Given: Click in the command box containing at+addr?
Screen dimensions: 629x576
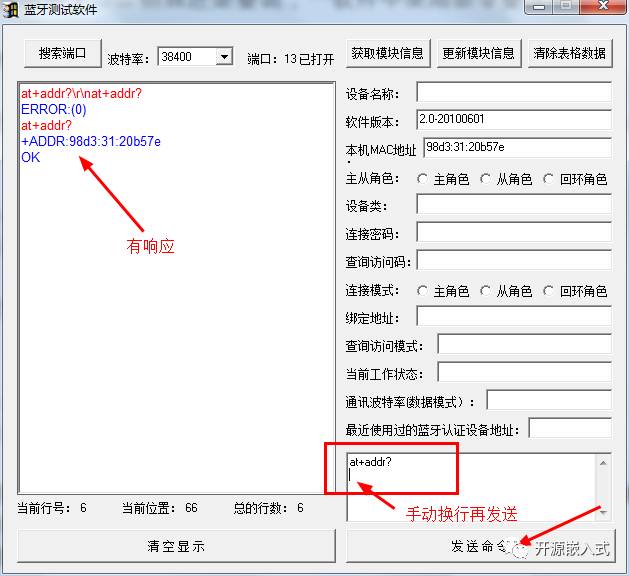Looking at the screenshot, I should point(471,487).
